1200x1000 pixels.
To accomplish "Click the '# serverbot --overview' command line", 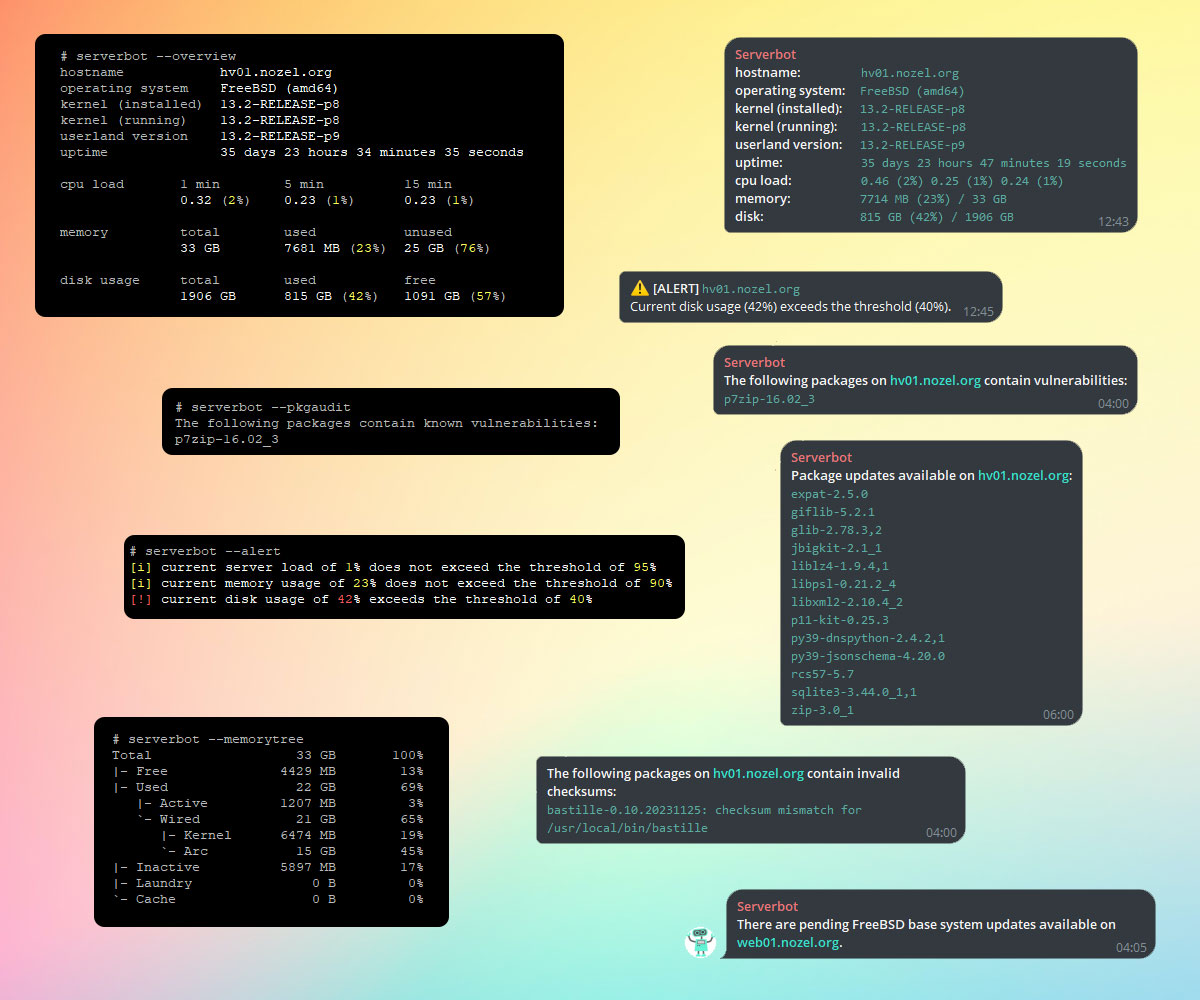I will click(148, 56).
